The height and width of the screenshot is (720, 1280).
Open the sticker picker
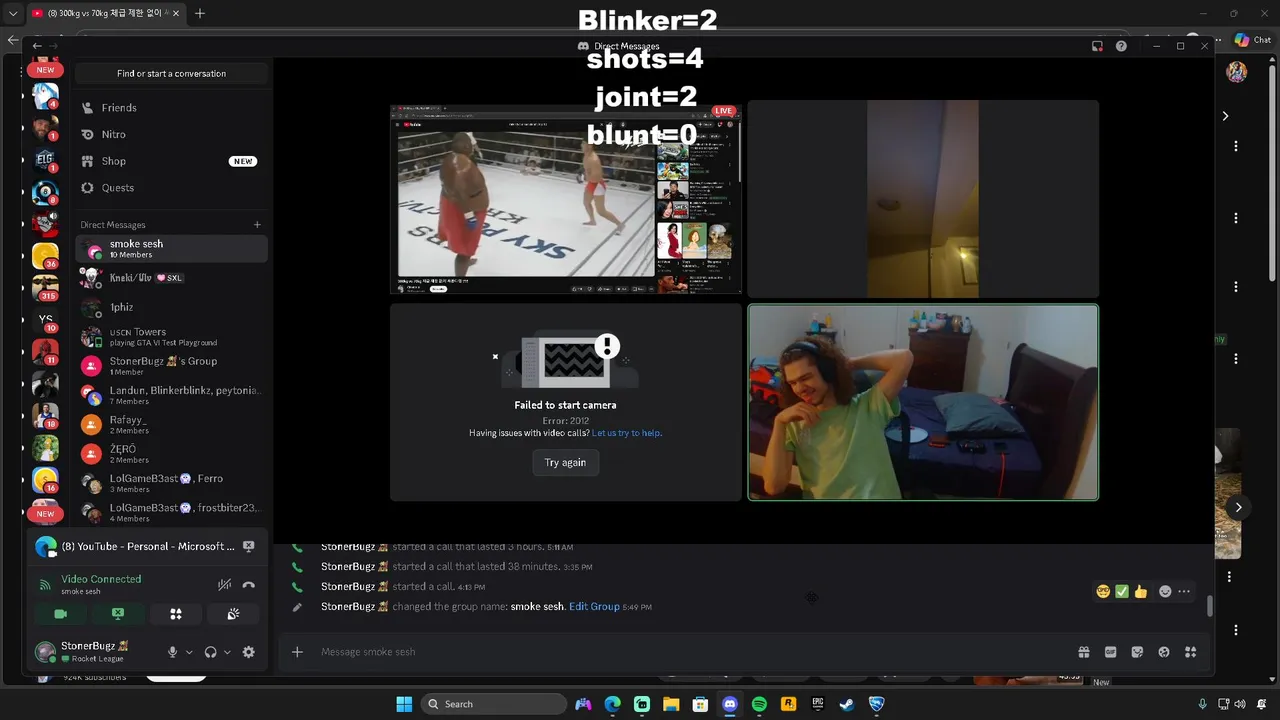point(1137,652)
